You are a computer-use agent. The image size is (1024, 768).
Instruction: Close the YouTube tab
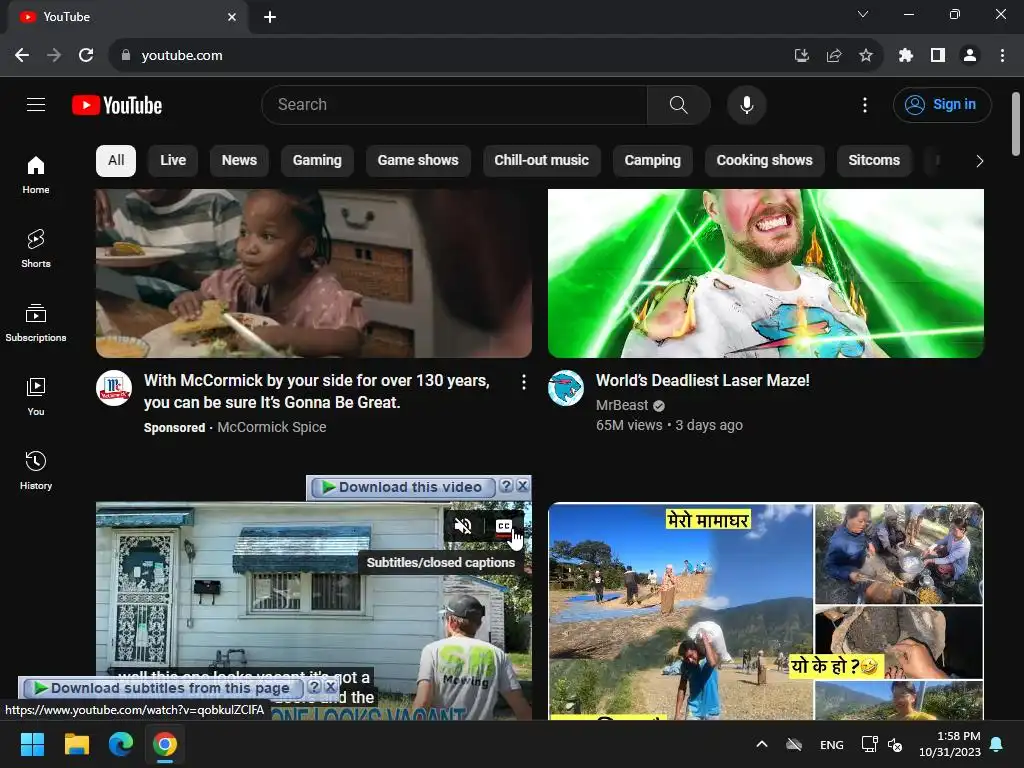232,17
